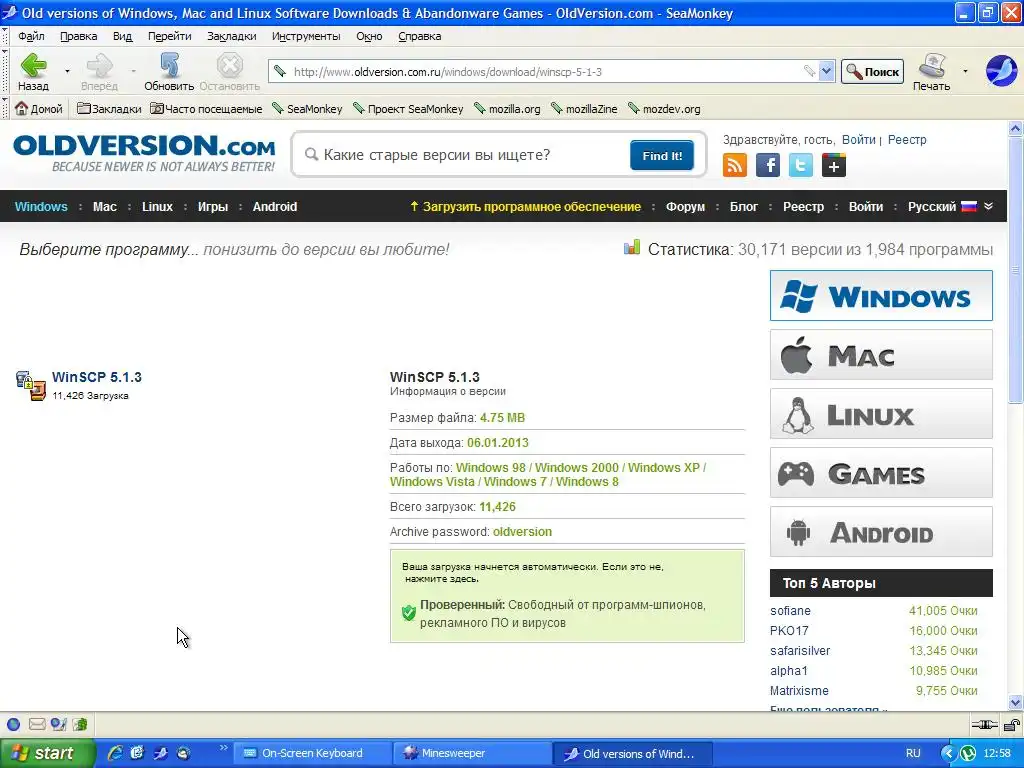Viewport: 1024px width, 768px height.
Task: Click the Закладки folder on bookmarks bar
Action: pyautogui.click(x=109, y=108)
